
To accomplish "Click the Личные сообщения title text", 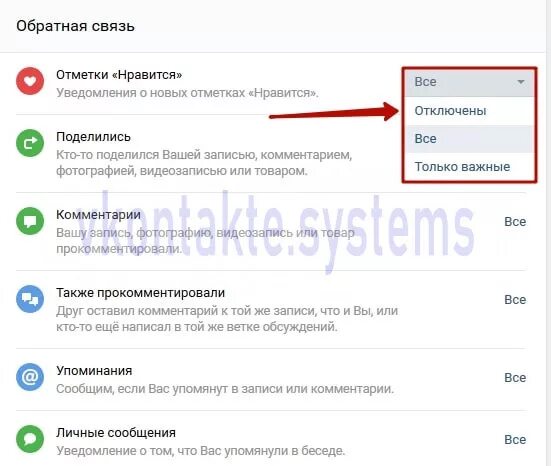I will click(116, 433).
